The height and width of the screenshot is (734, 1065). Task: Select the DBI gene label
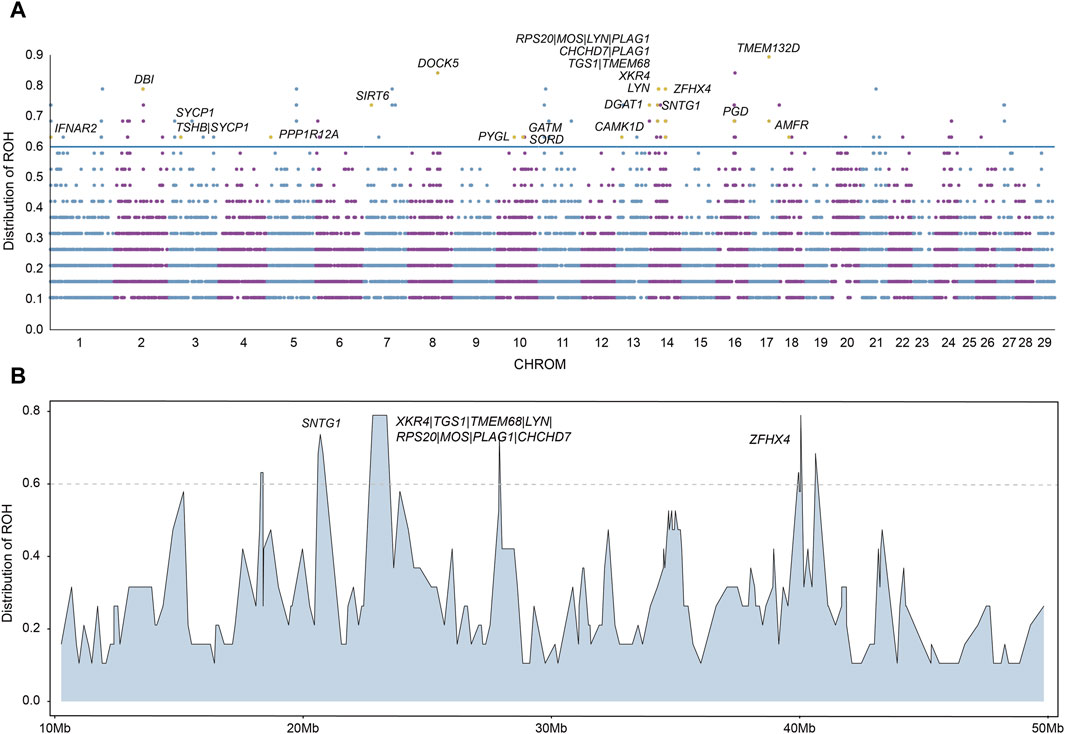pyautogui.click(x=144, y=80)
